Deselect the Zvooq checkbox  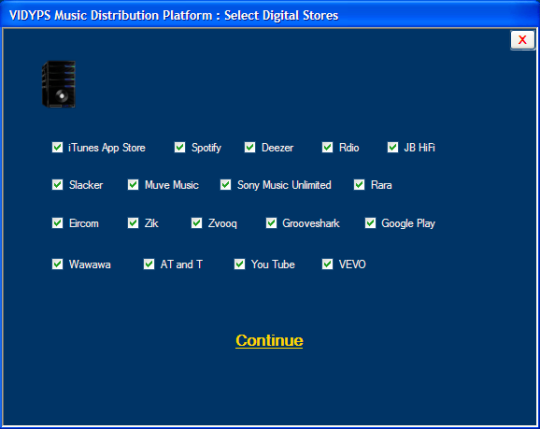[x=197, y=223]
